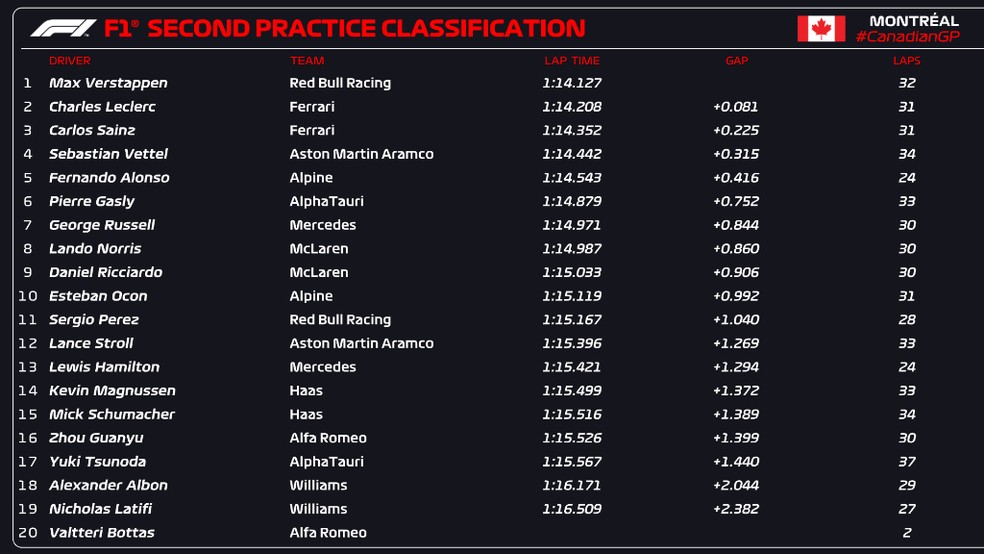
Task: Select Max Verstappen's driver name
Action: [x=108, y=83]
